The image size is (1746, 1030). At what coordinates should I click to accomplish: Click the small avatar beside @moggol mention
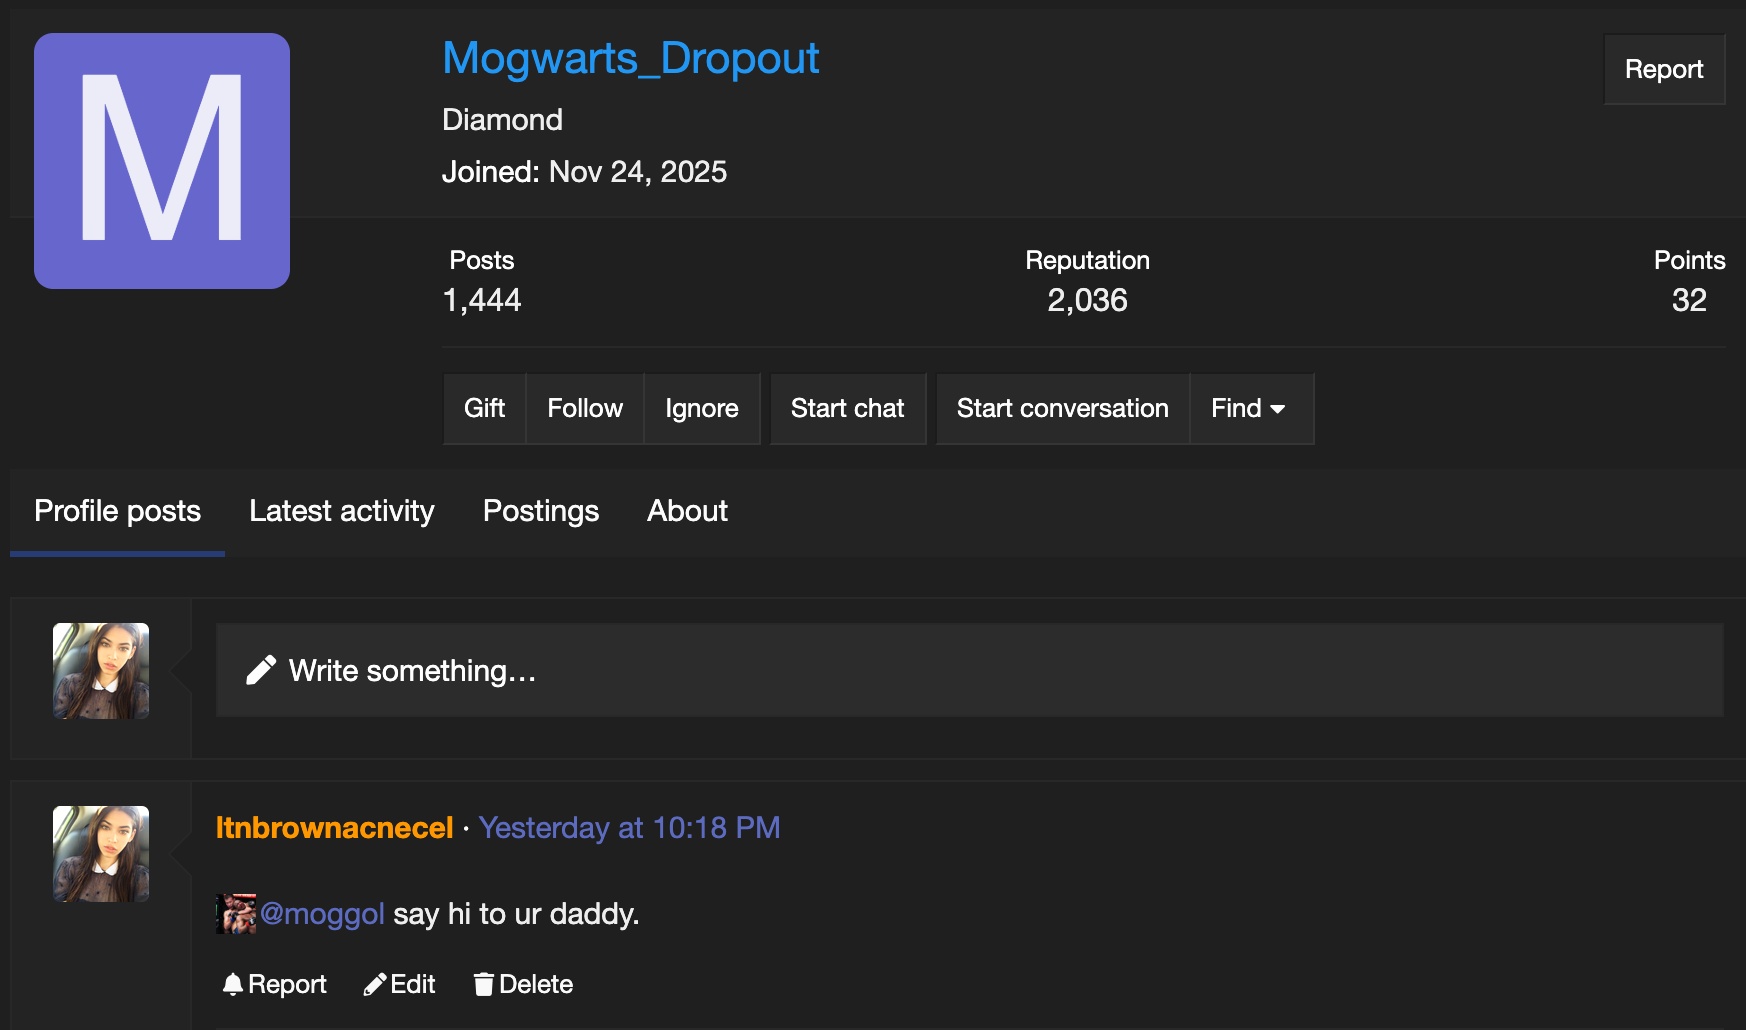point(236,914)
